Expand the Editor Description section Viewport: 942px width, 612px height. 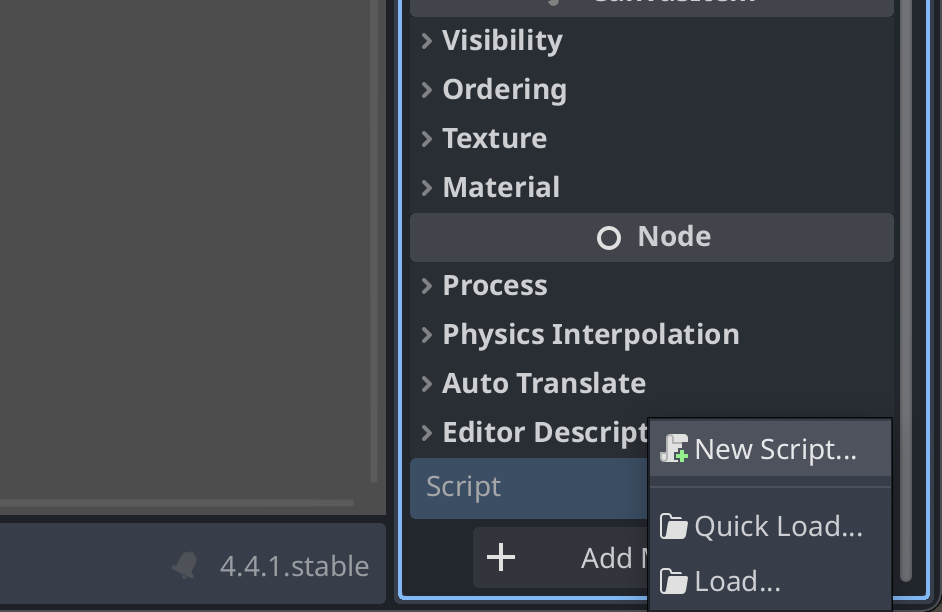(x=529, y=432)
